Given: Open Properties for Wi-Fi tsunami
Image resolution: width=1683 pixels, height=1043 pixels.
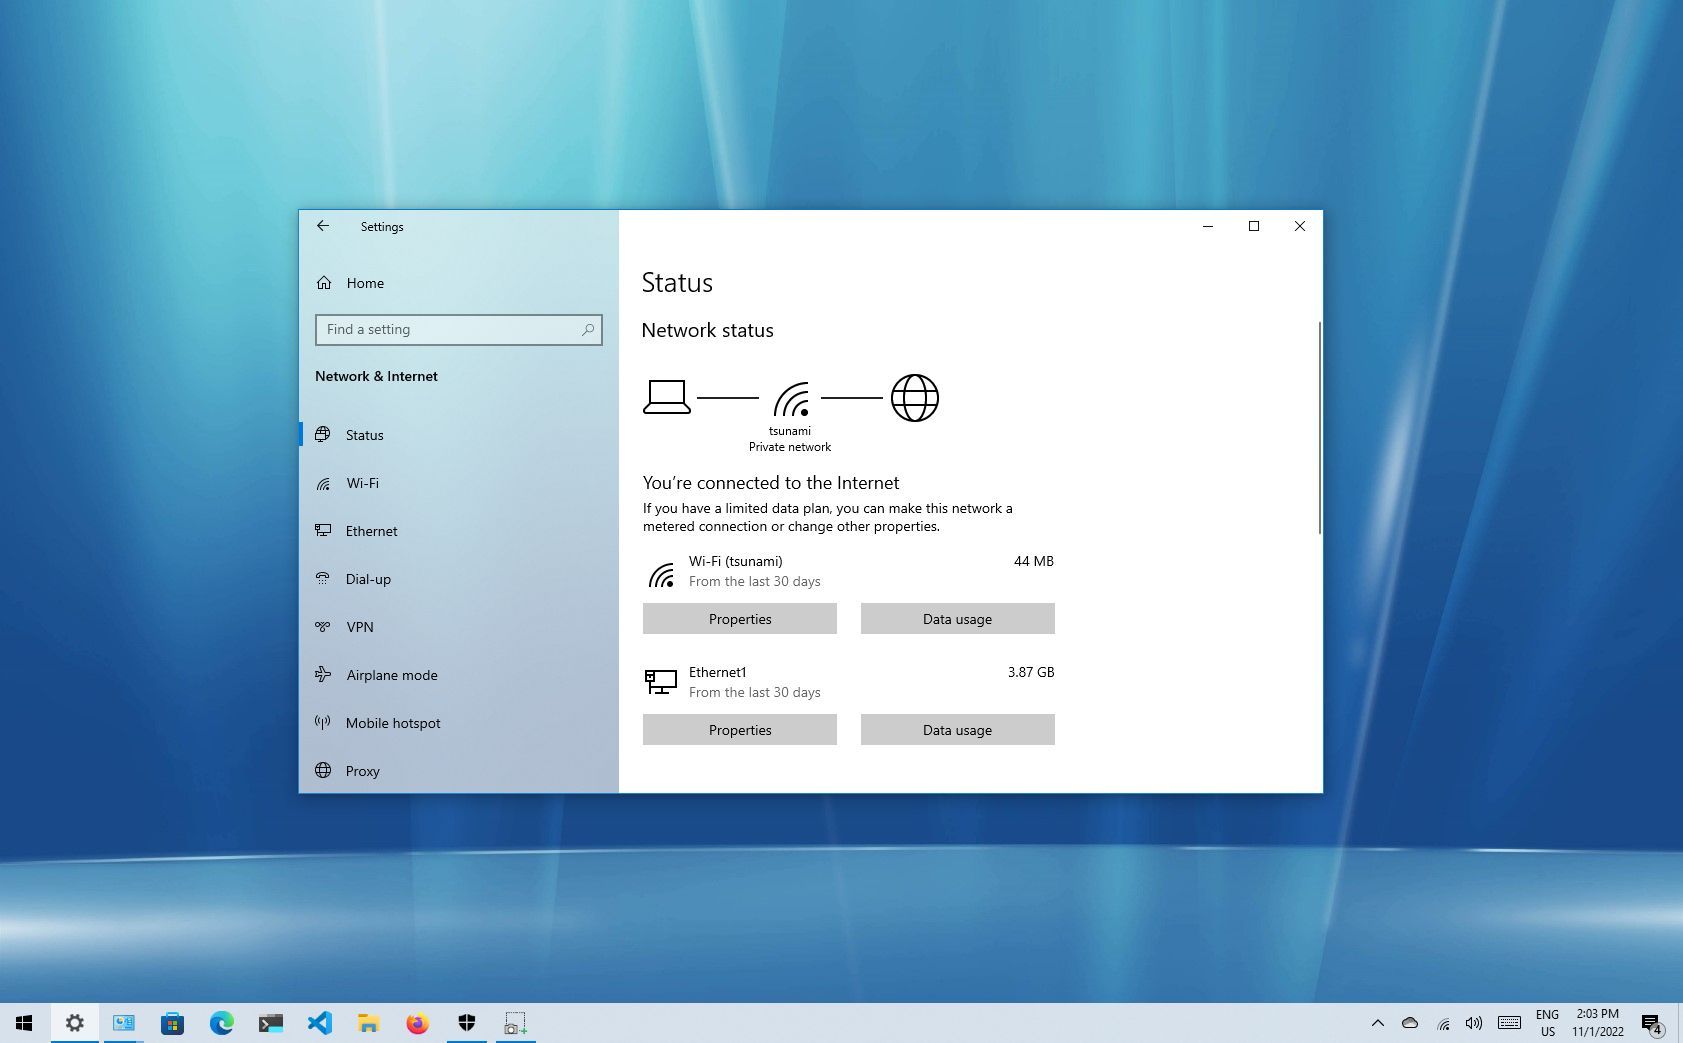Looking at the screenshot, I should pos(739,618).
